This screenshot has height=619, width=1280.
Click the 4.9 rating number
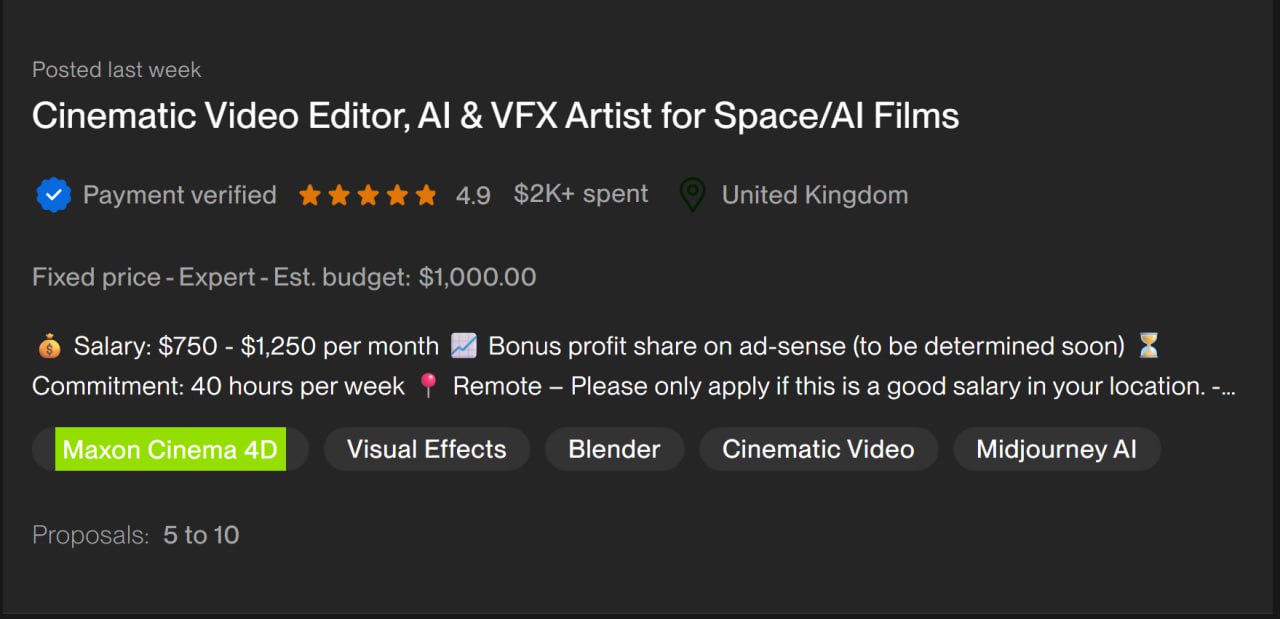473,196
